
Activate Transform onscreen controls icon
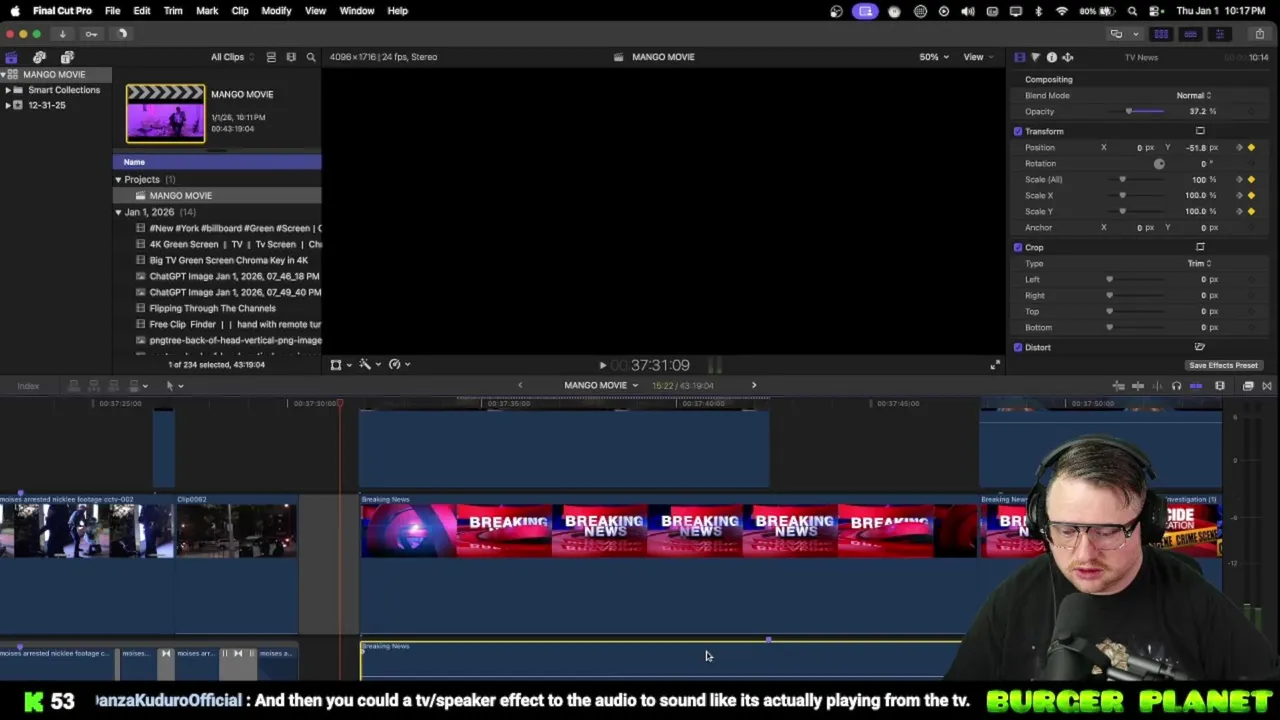click(x=1200, y=131)
